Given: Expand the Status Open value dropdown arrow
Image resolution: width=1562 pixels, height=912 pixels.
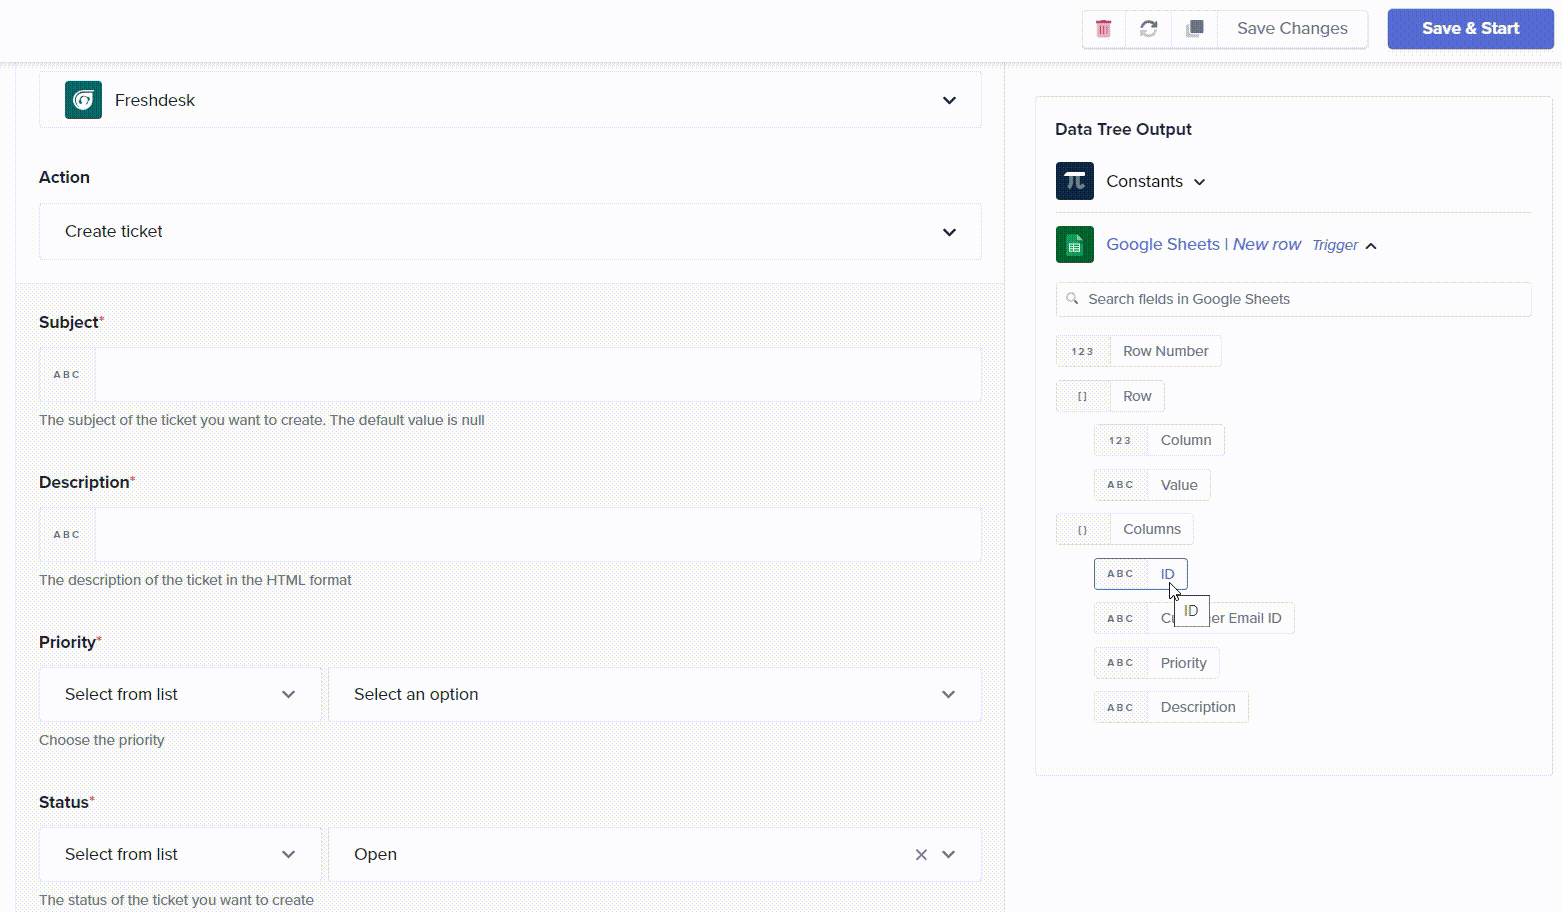Looking at the screenshot, I should pyautogui.click(x=949, y=854).
